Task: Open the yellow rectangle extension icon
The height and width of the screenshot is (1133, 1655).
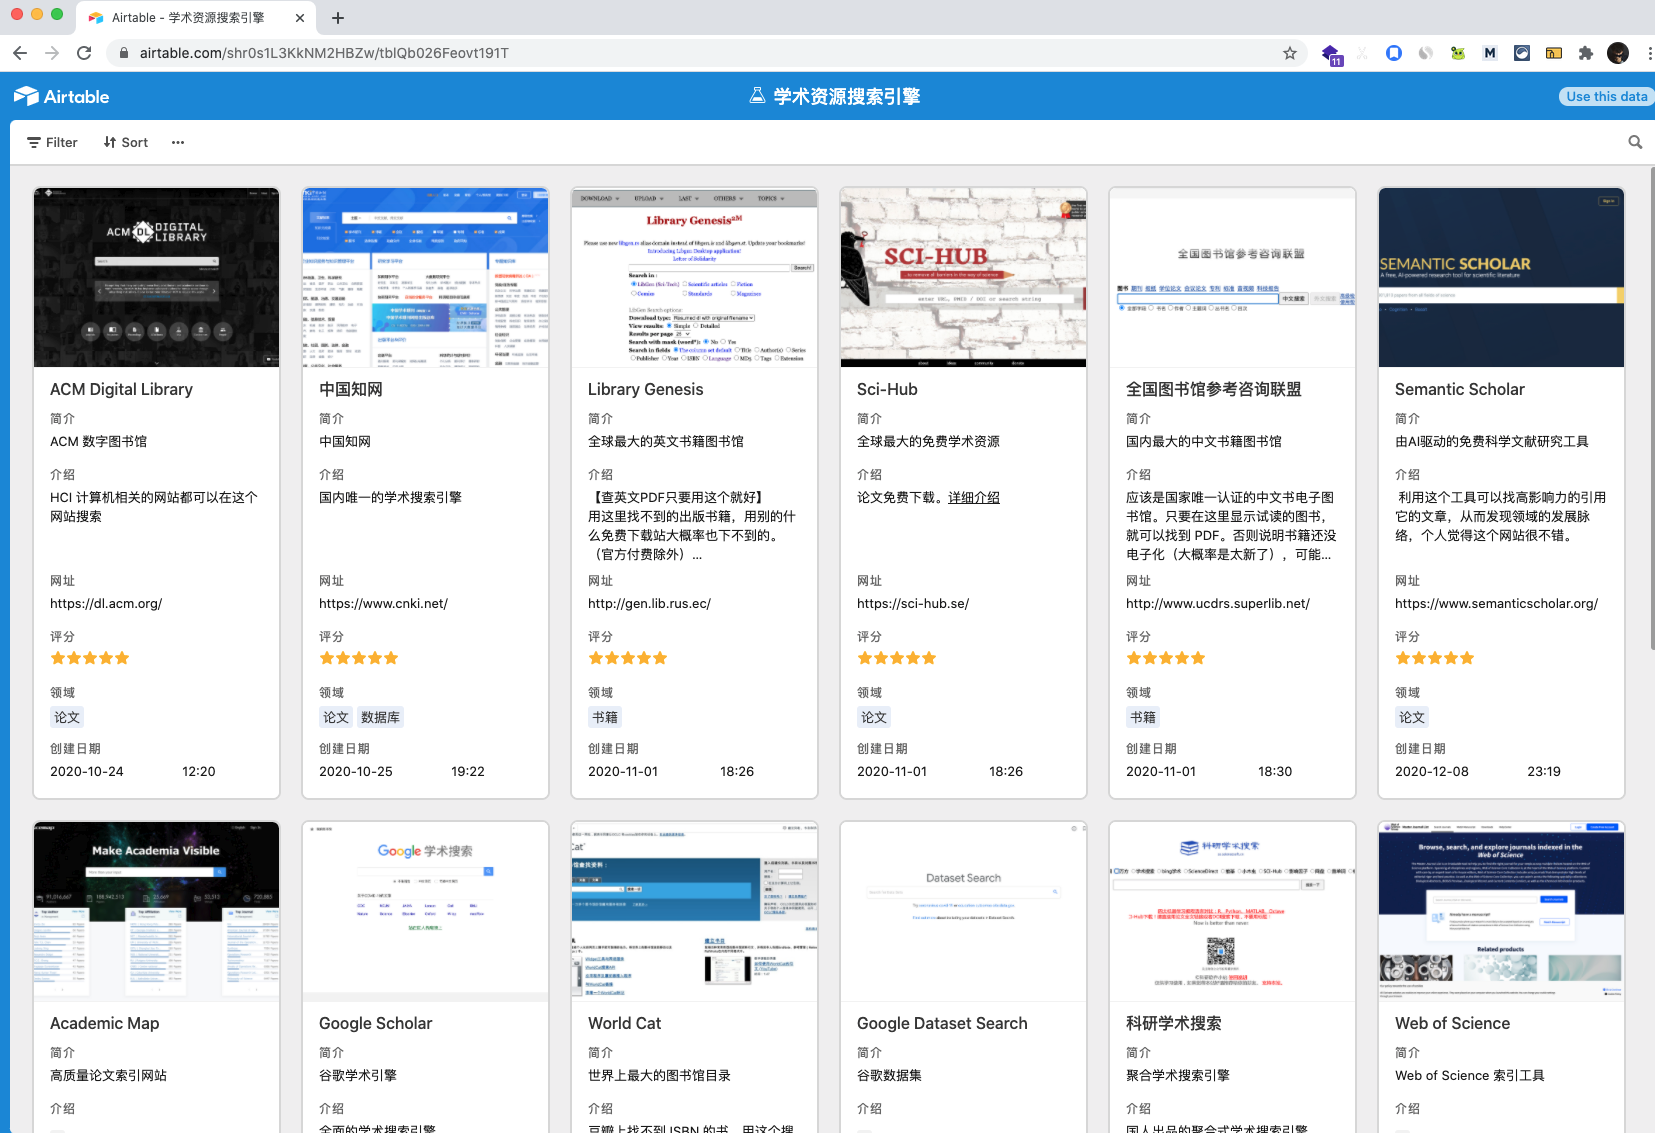Action: 1554,53
